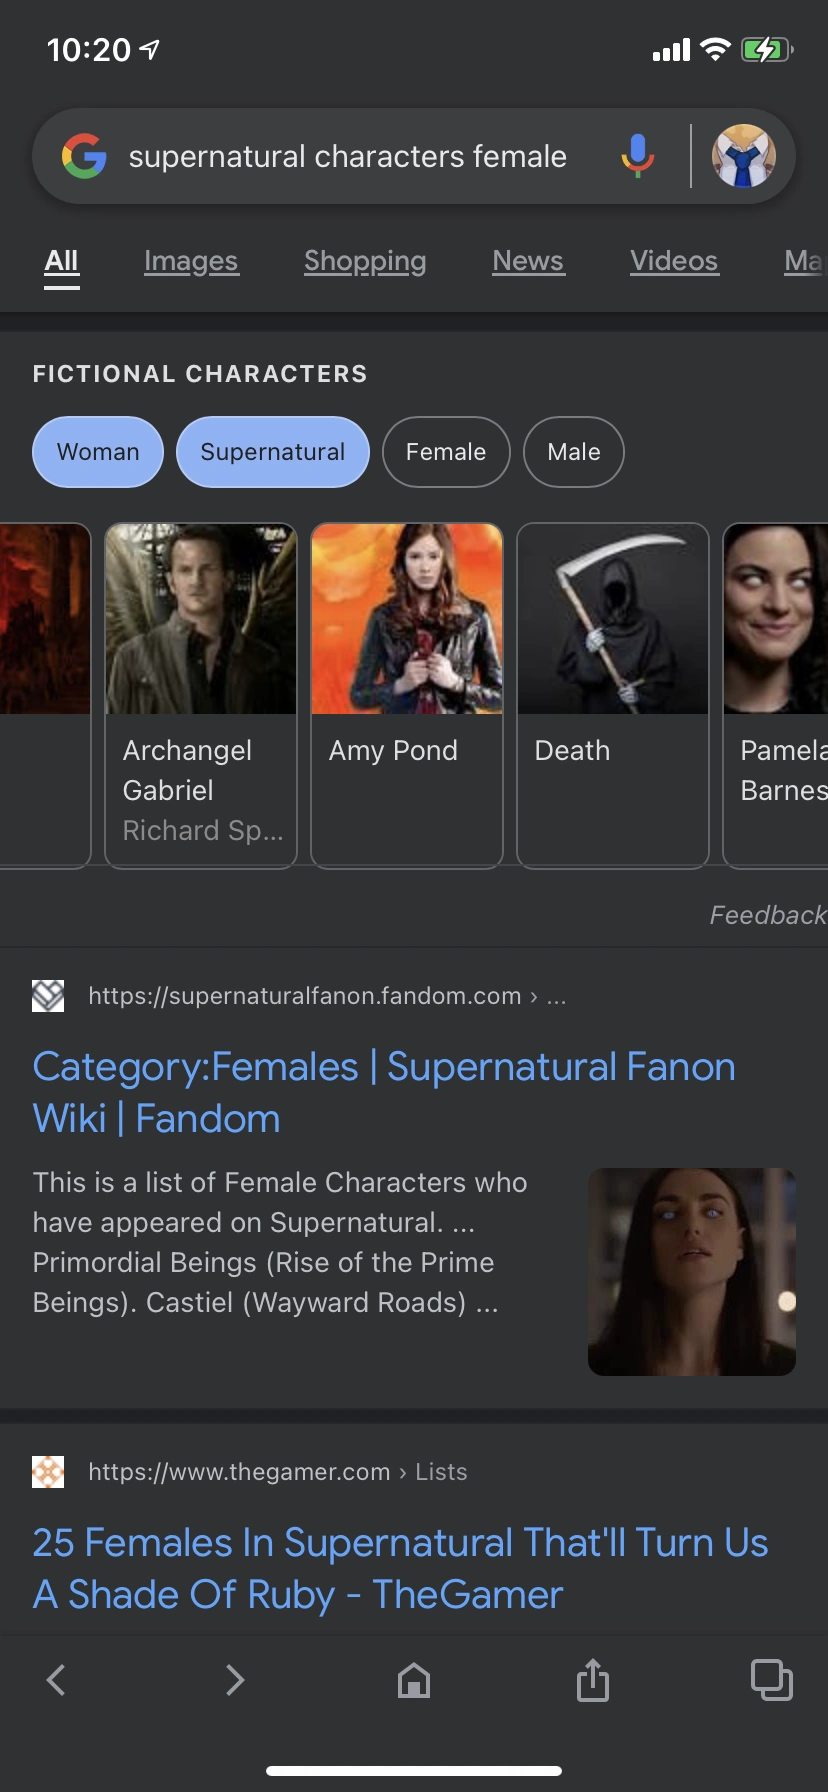This screenshot has width=828, height=1792.
Task: Enable the Male filter chip
Action: pyautogui.click(x=574, y=452)
